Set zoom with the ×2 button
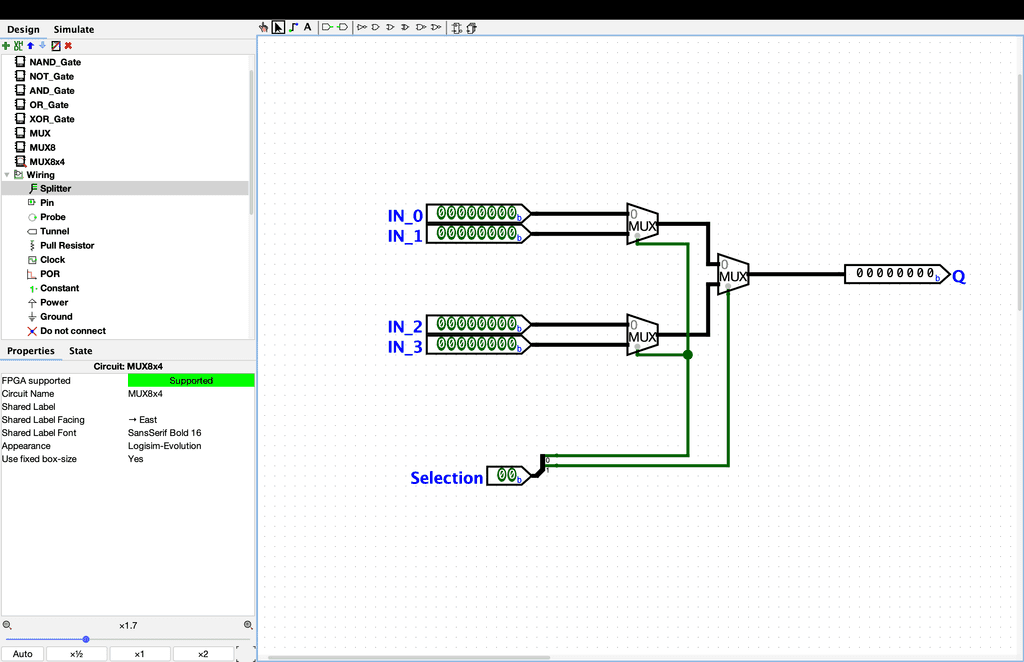The width and height of the screenshot is (1024, 662). click(203, 654)
